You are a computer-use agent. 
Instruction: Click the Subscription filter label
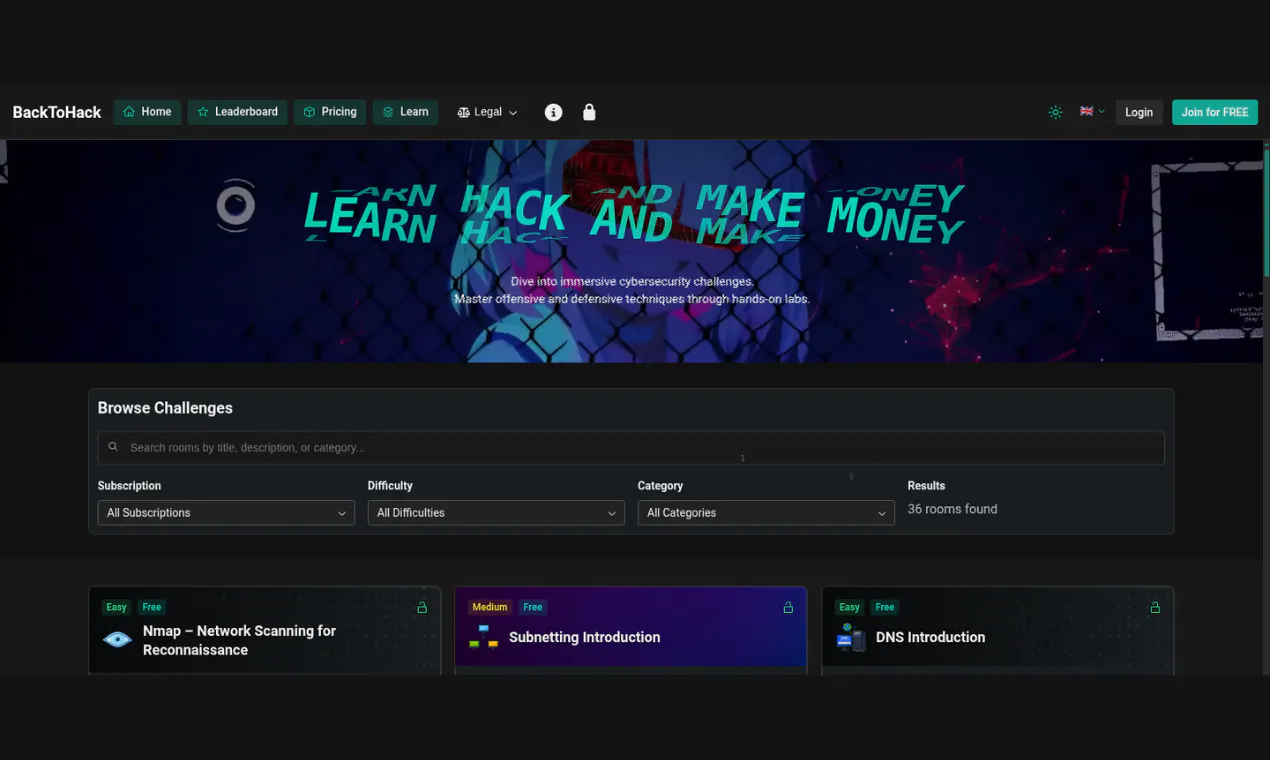click(129, 486)
